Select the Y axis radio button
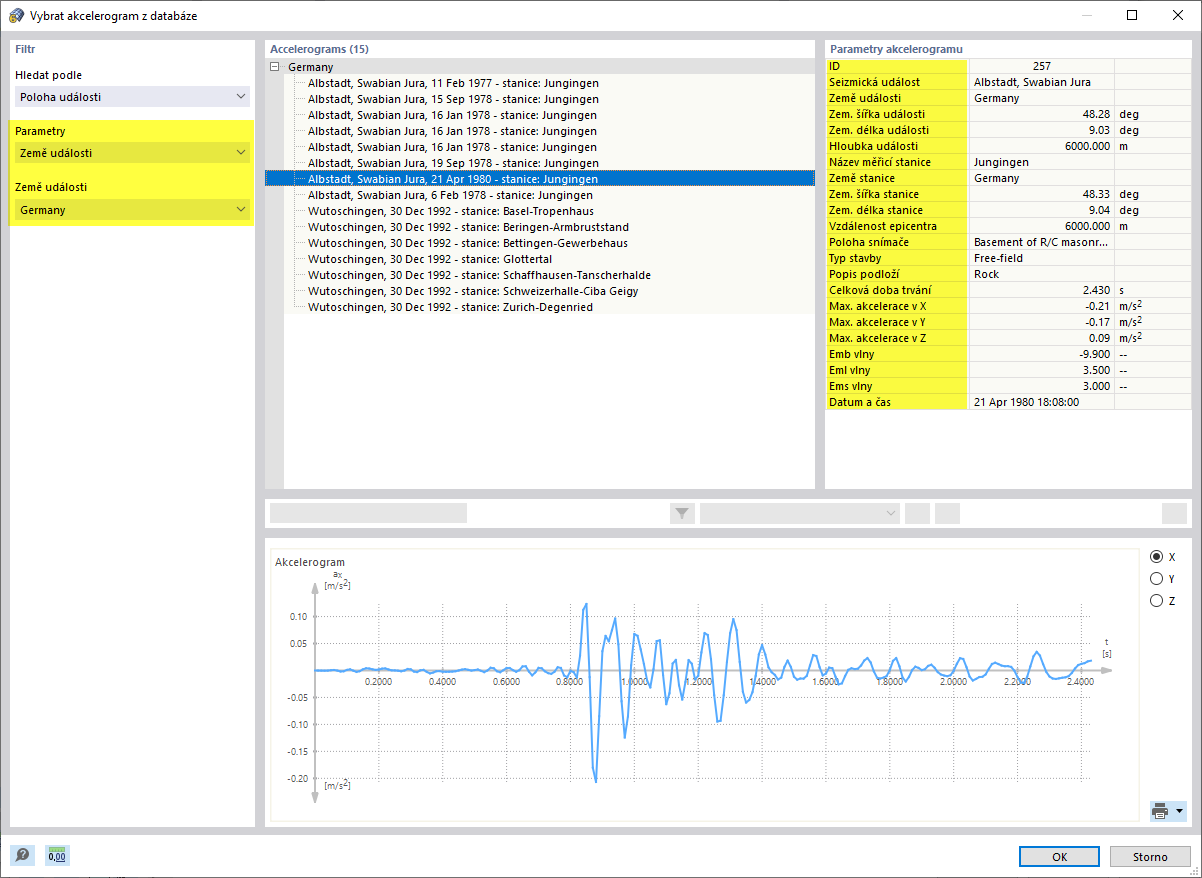Screen dimensions: 1202x878 coord(1156,579)
